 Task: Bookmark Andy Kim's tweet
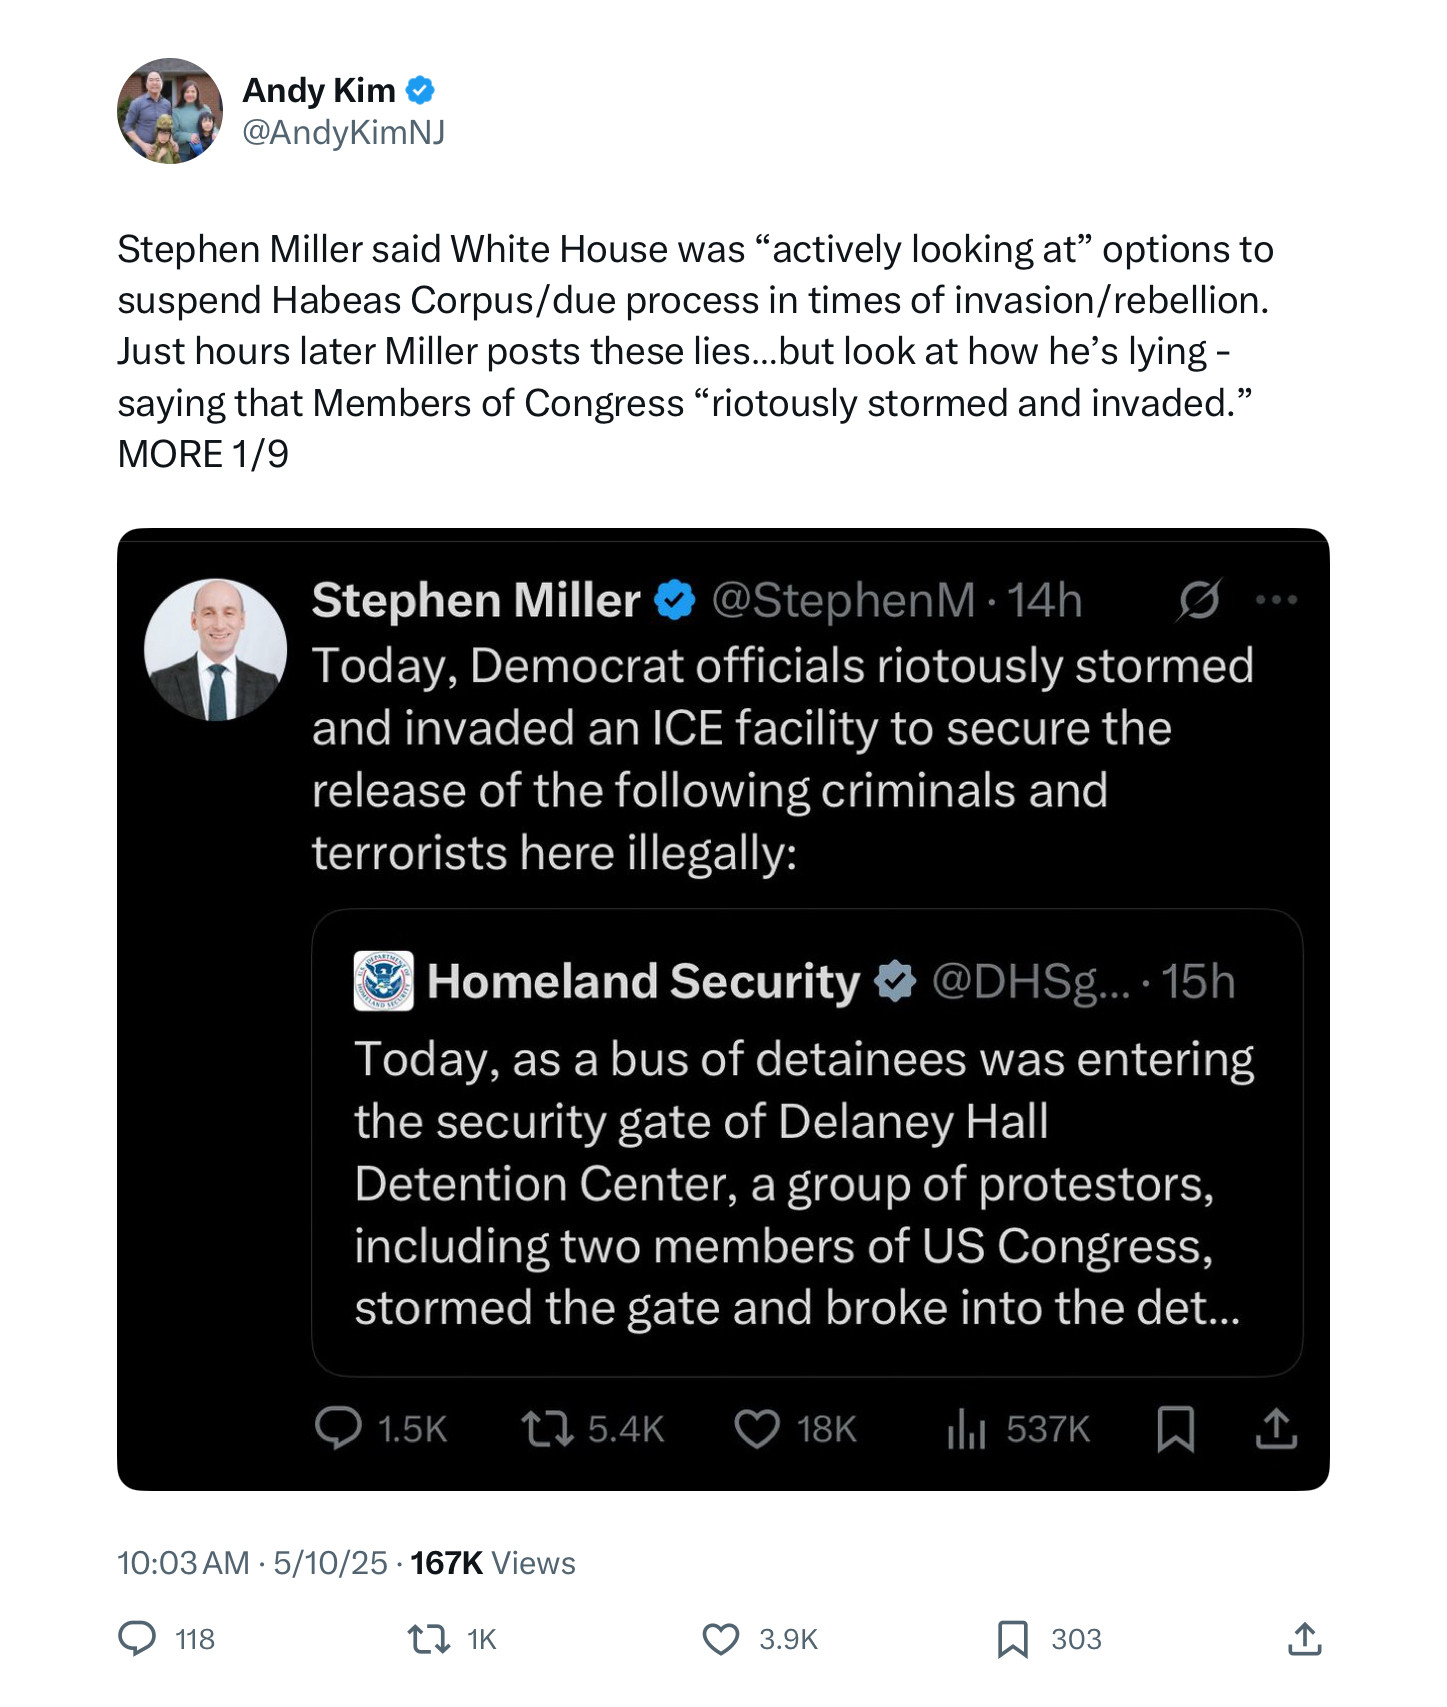click(1012, 1639)
